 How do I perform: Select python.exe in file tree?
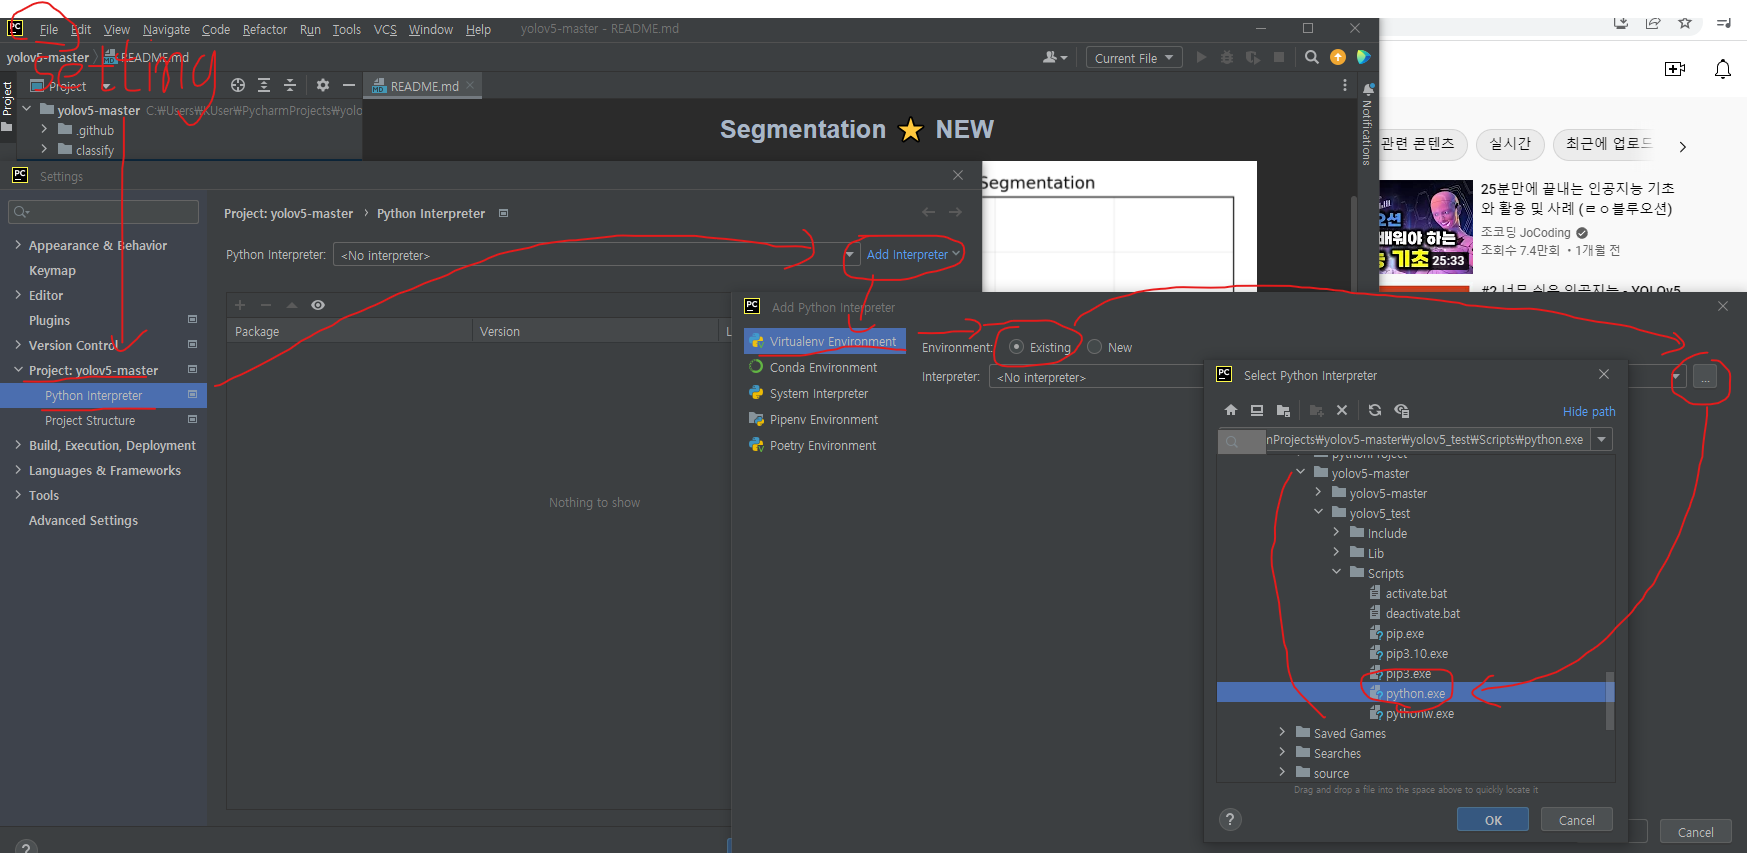1415,693
